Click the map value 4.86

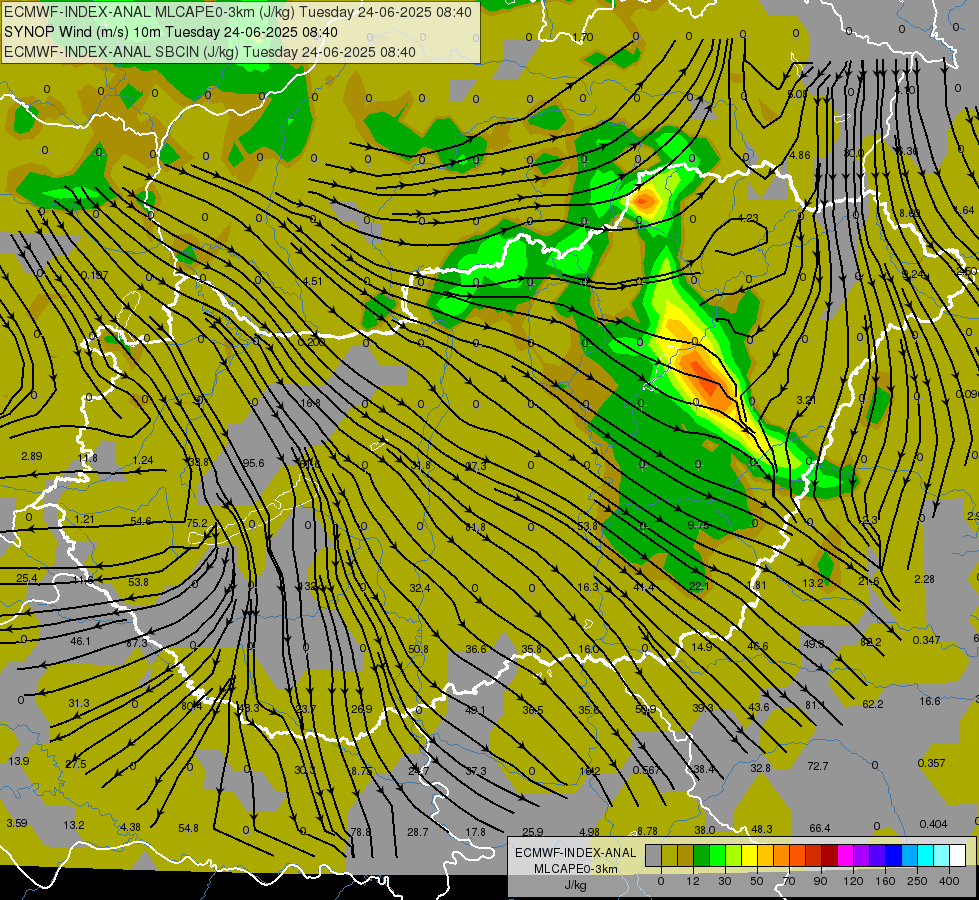(x=800, y=156)
